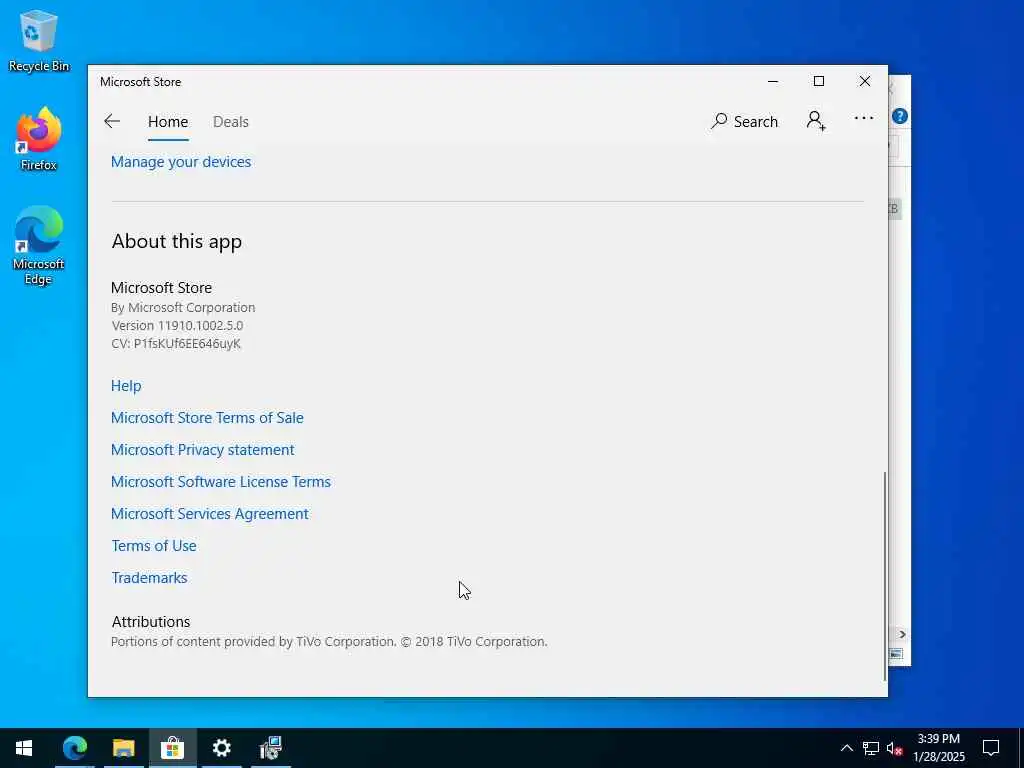
Task: Switch to the Deals tab
Action: [231, 122]
